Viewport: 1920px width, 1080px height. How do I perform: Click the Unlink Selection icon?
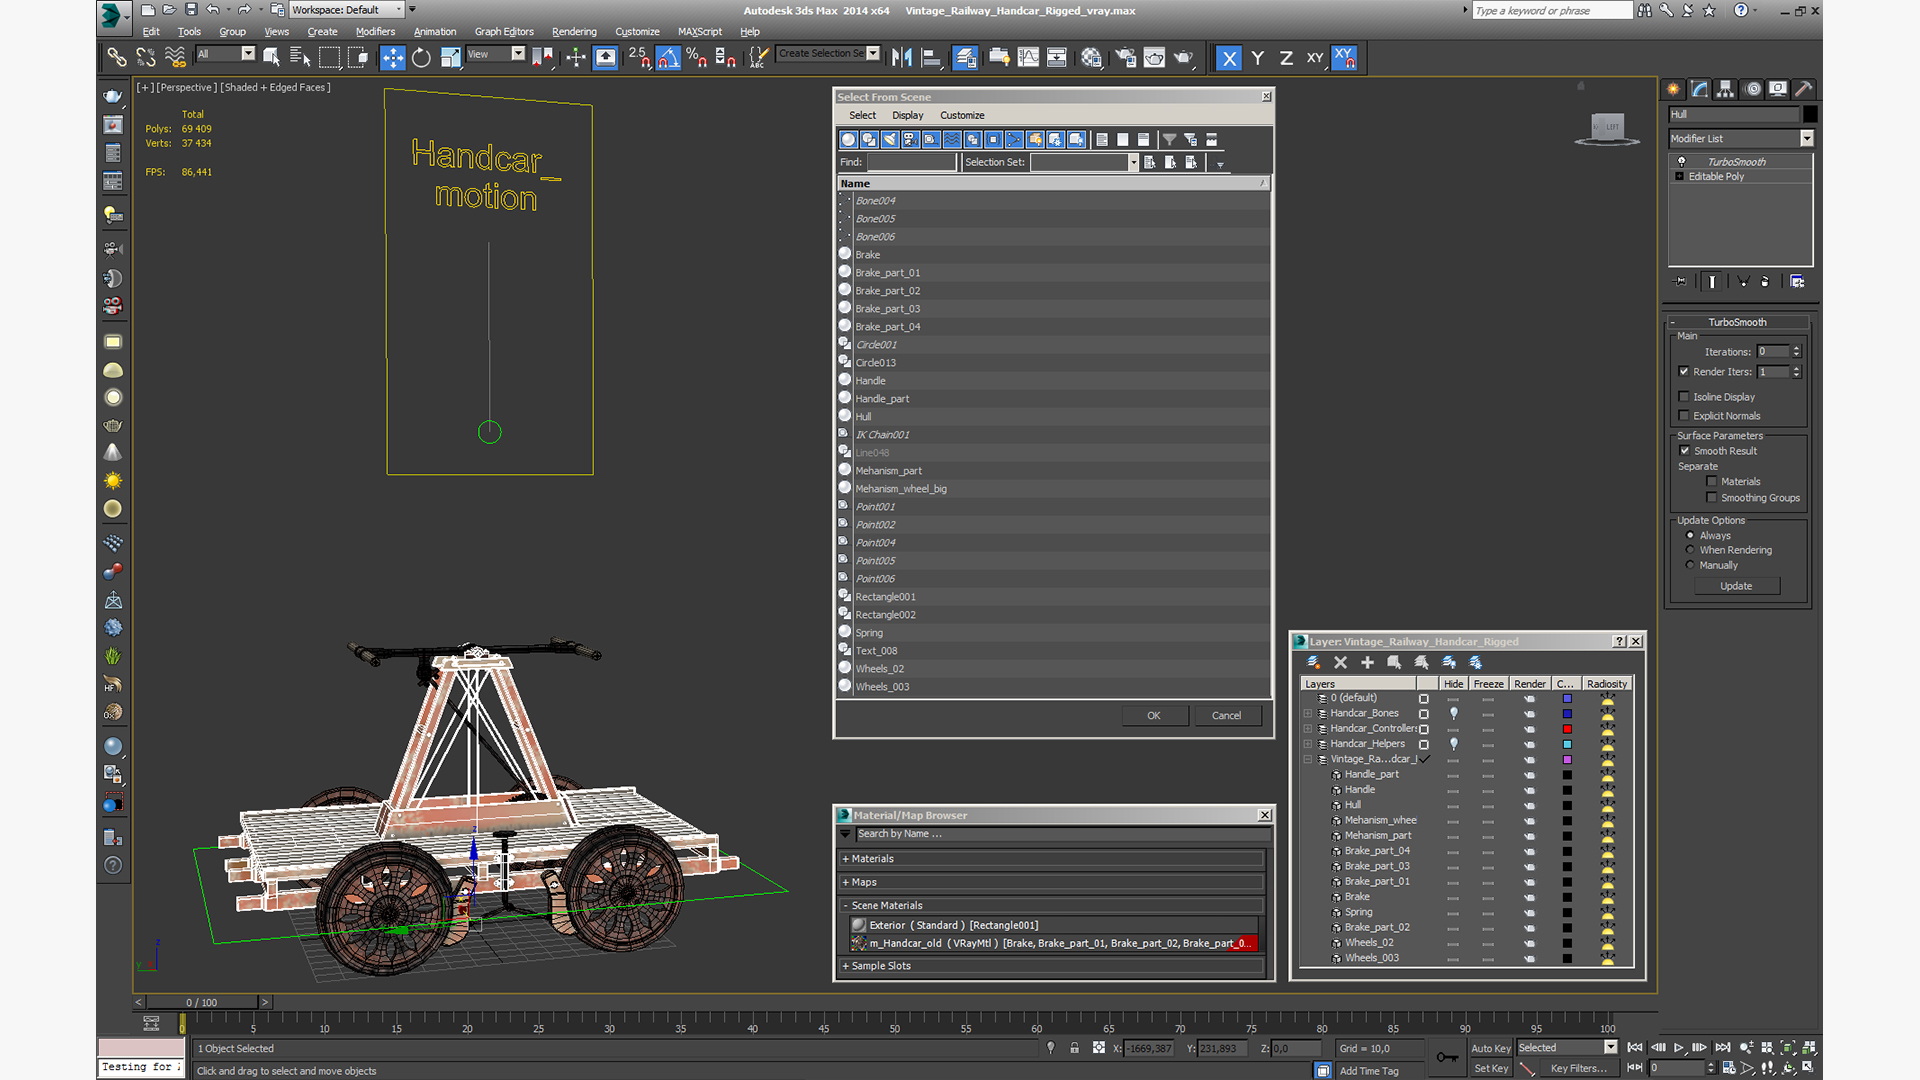click(146, 58)
